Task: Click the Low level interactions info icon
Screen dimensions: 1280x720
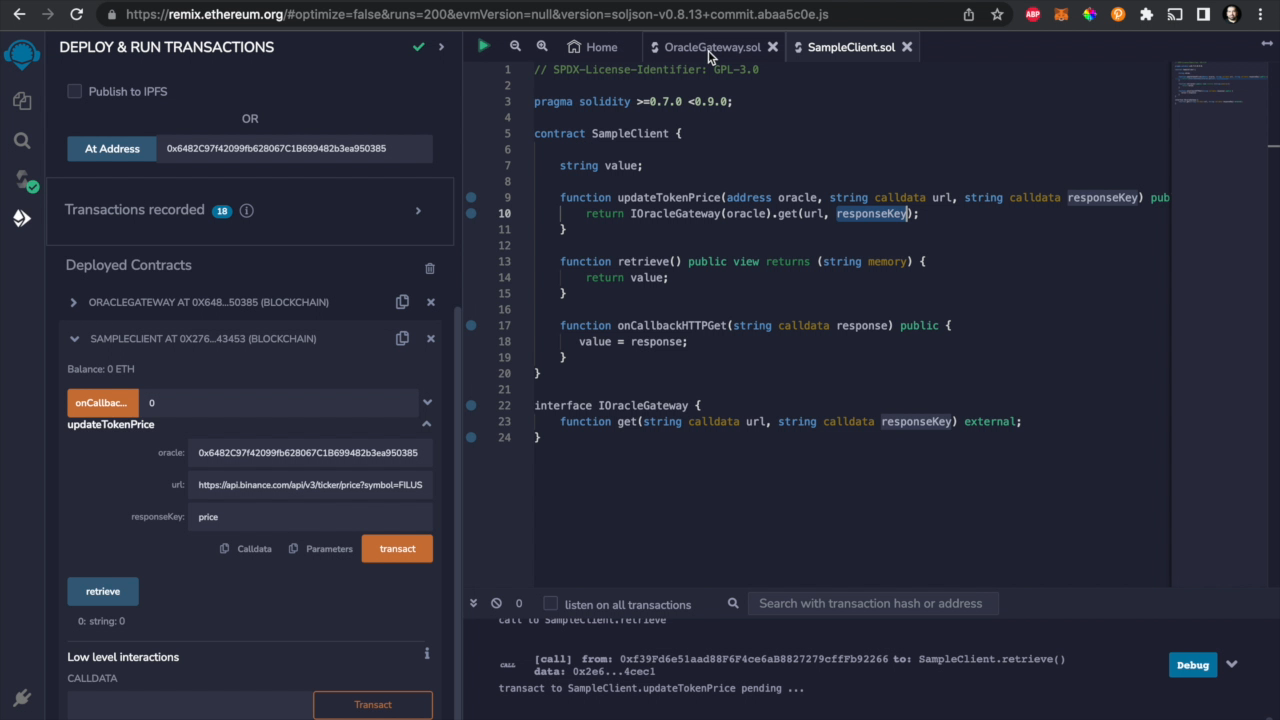Action: pos(427,654)
